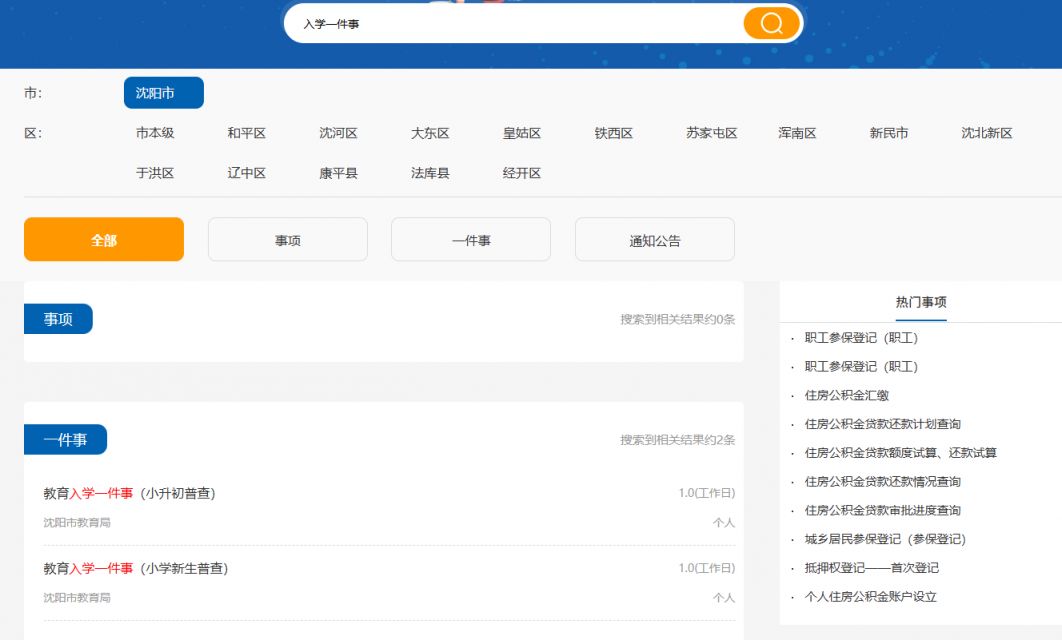Click 沈阳市教育局 under the 小学新生普查 result
This screenshot has height=640, width=1062.
click(77, 598)
